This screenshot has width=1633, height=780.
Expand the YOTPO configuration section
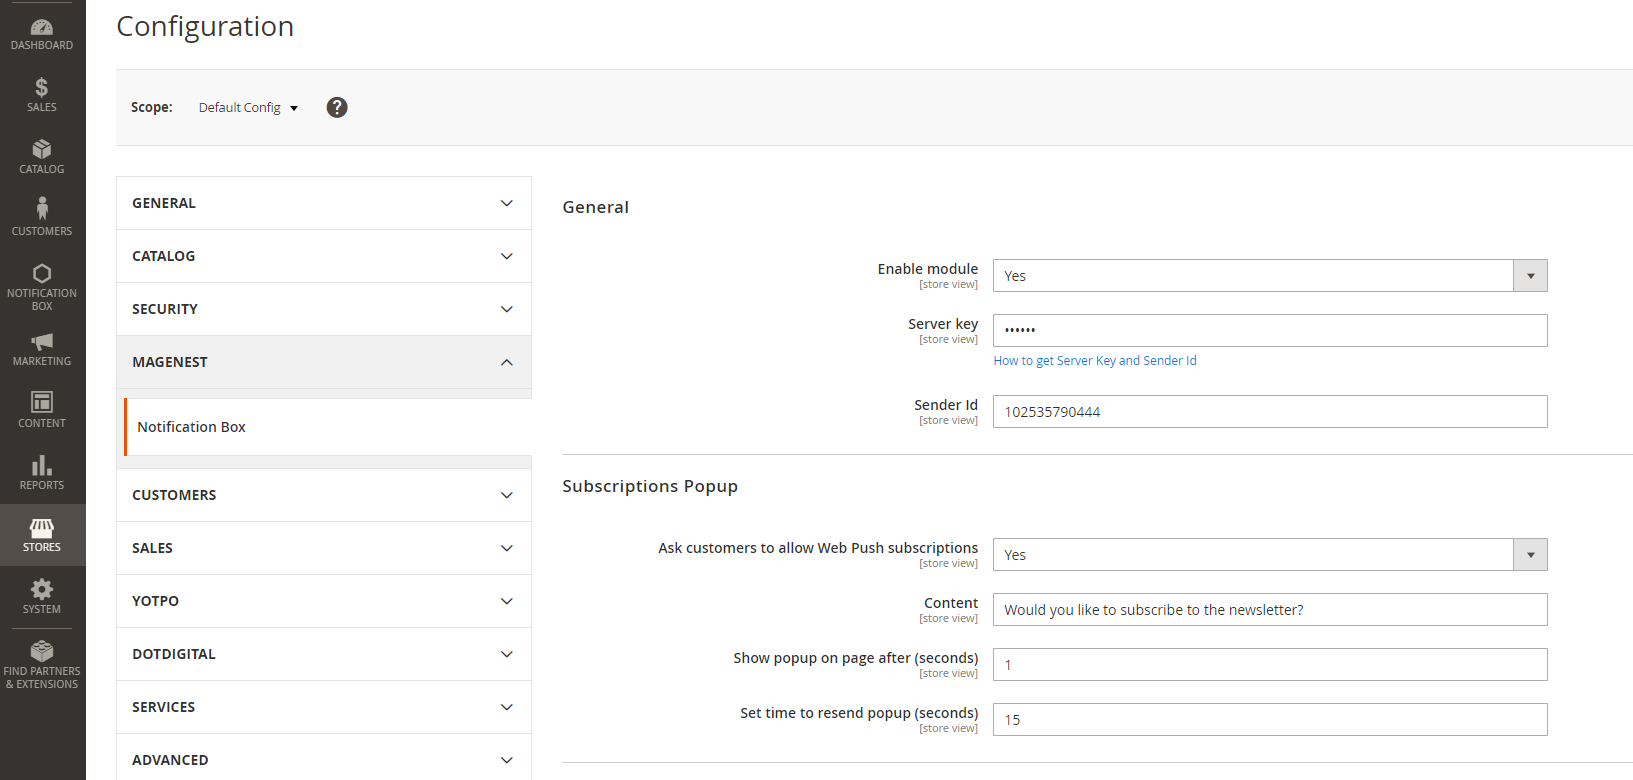(x=324, y=601)
